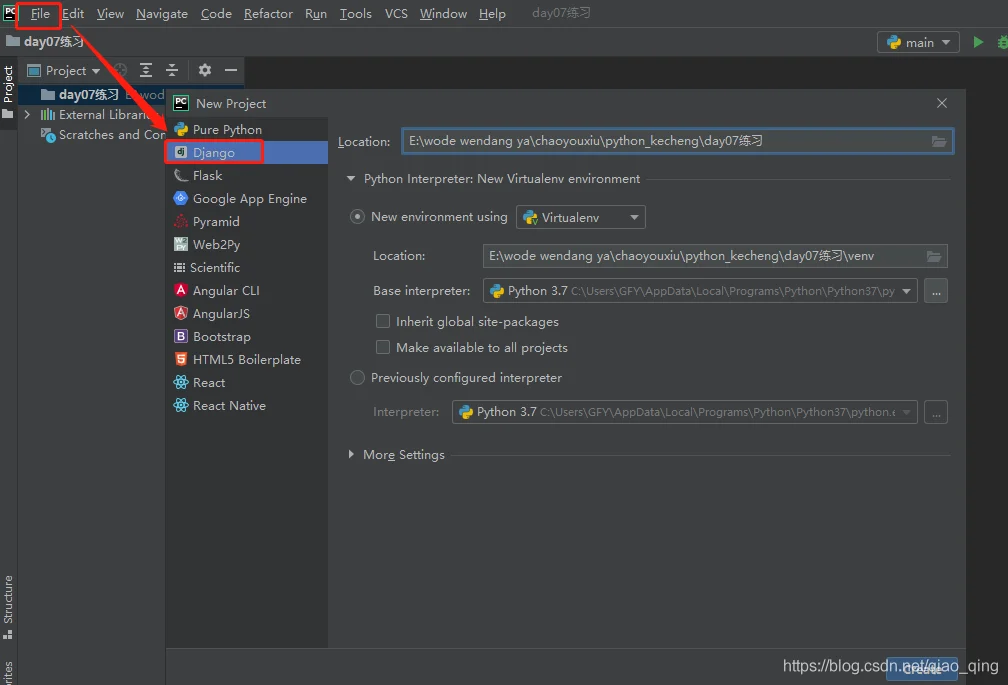The width and height of the screenshot is (1008, 685).
Task: Select Pure Python project type
Action: point(247,129)
